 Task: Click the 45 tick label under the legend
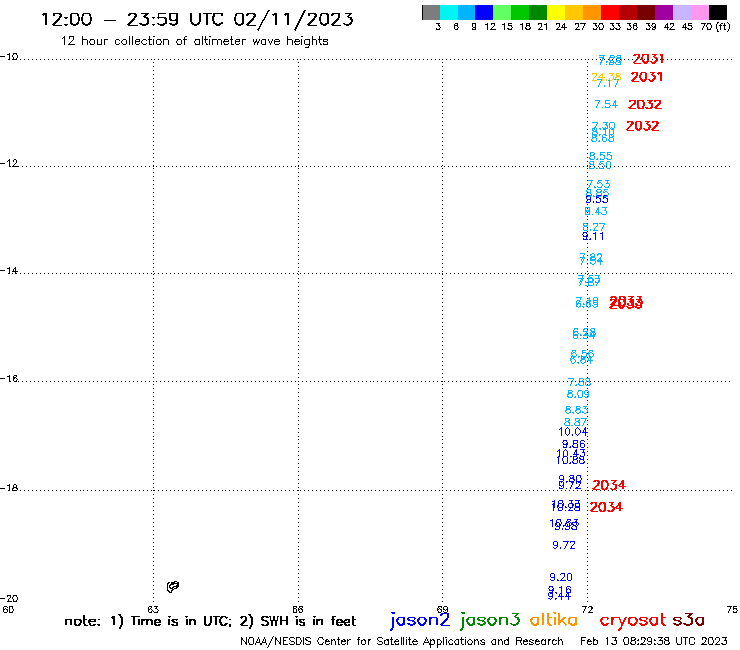click(x=687, y=27)
